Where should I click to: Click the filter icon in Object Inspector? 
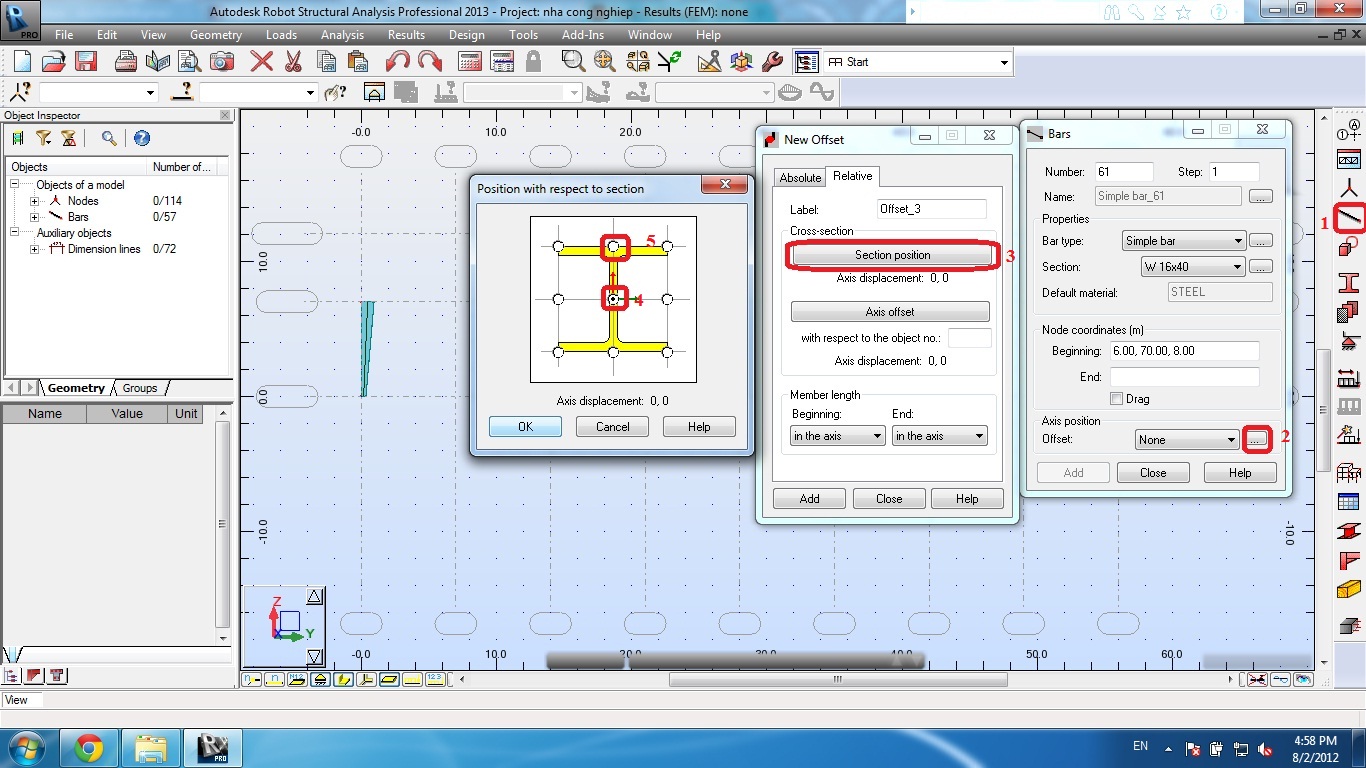(x=44, y=138)
